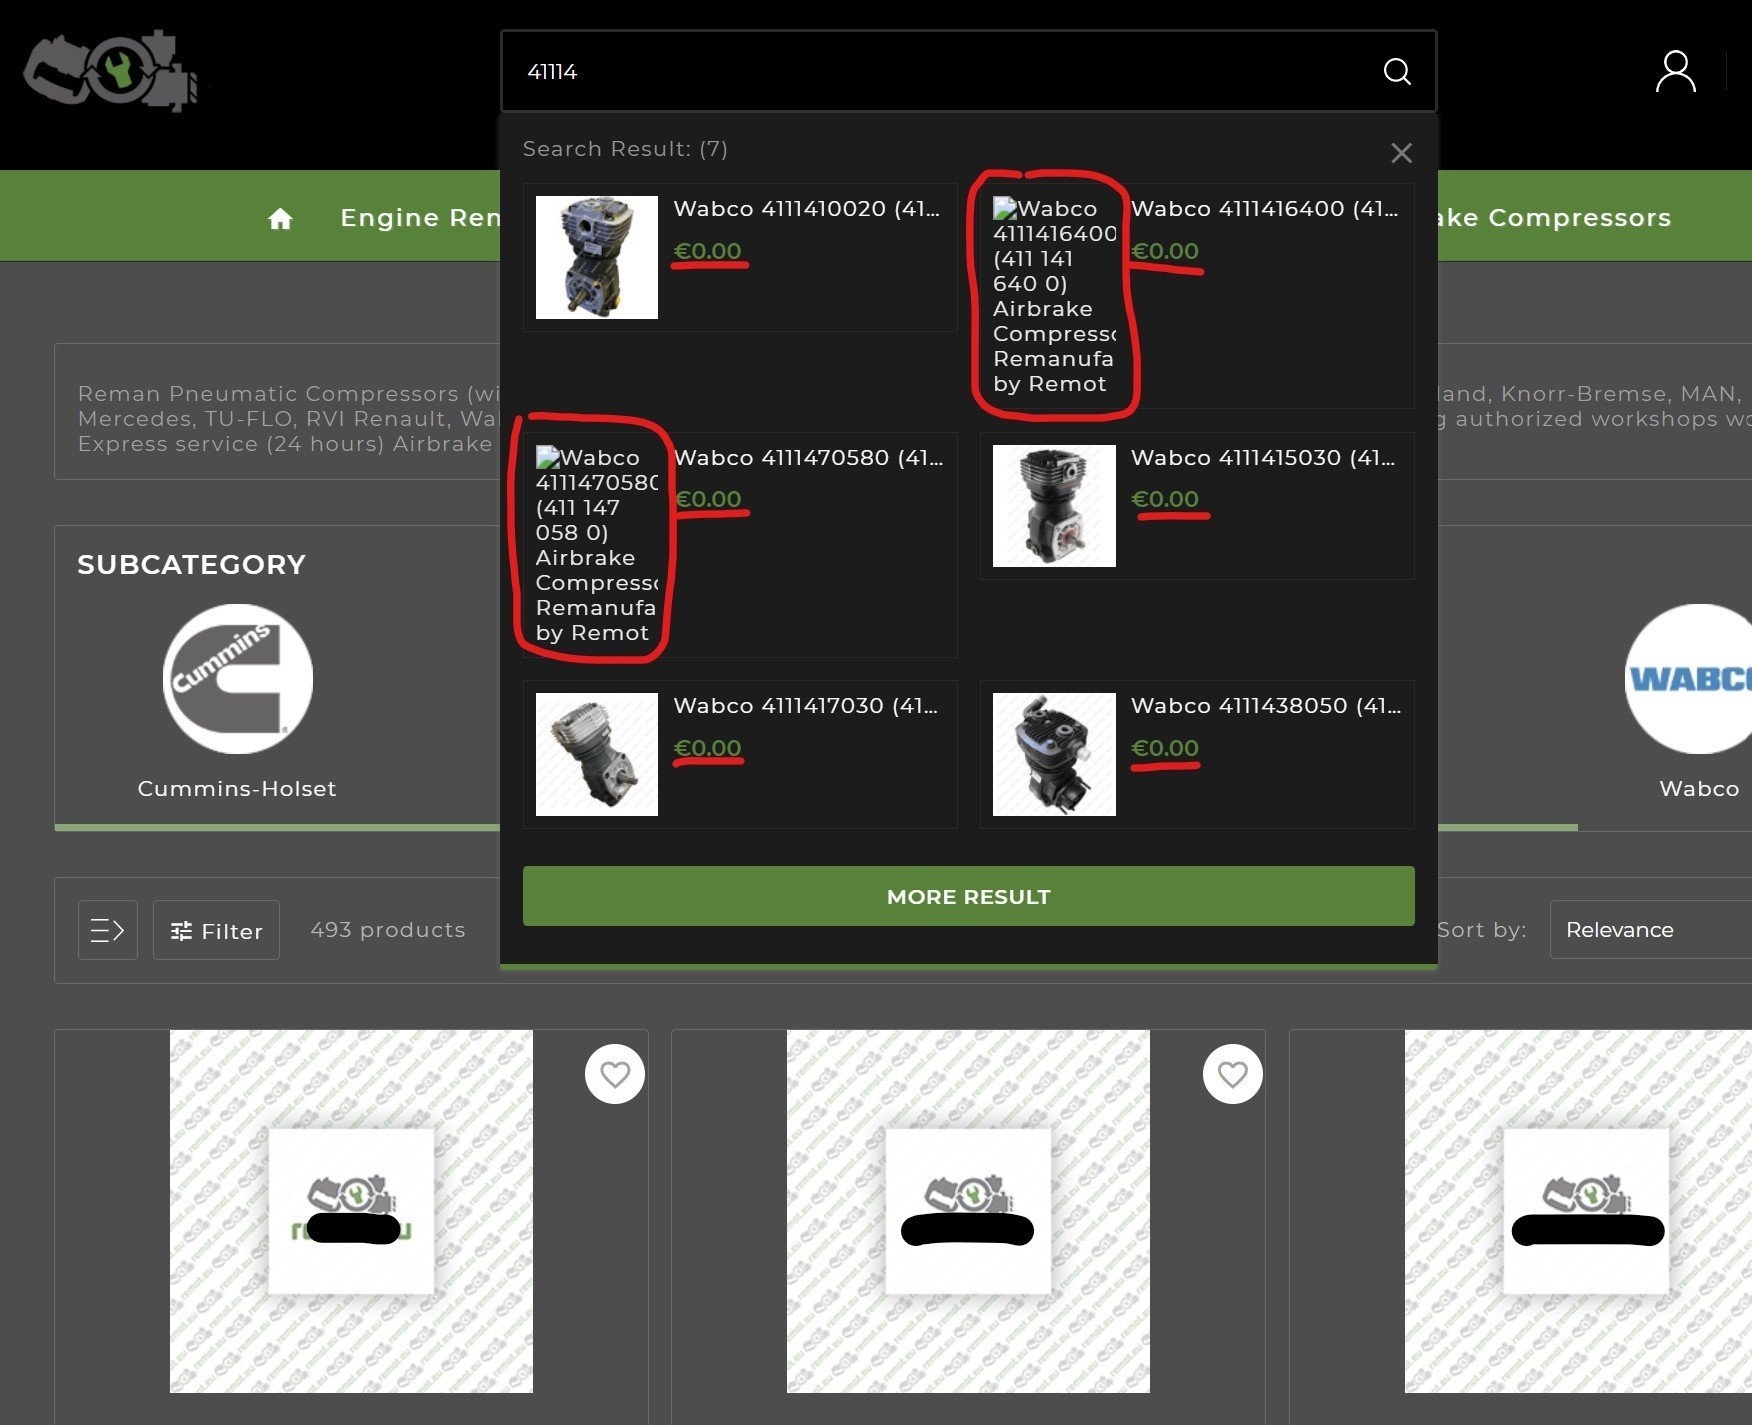Click the site logo in the header

110,70
